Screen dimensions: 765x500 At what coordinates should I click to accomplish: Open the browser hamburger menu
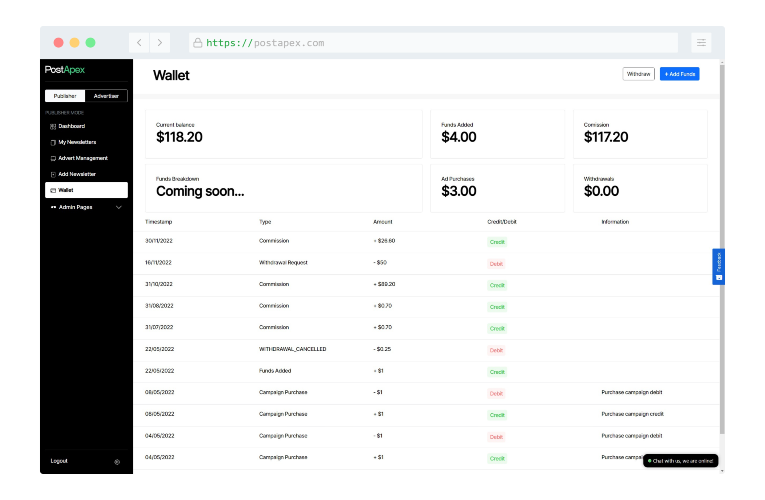point(701,43)
